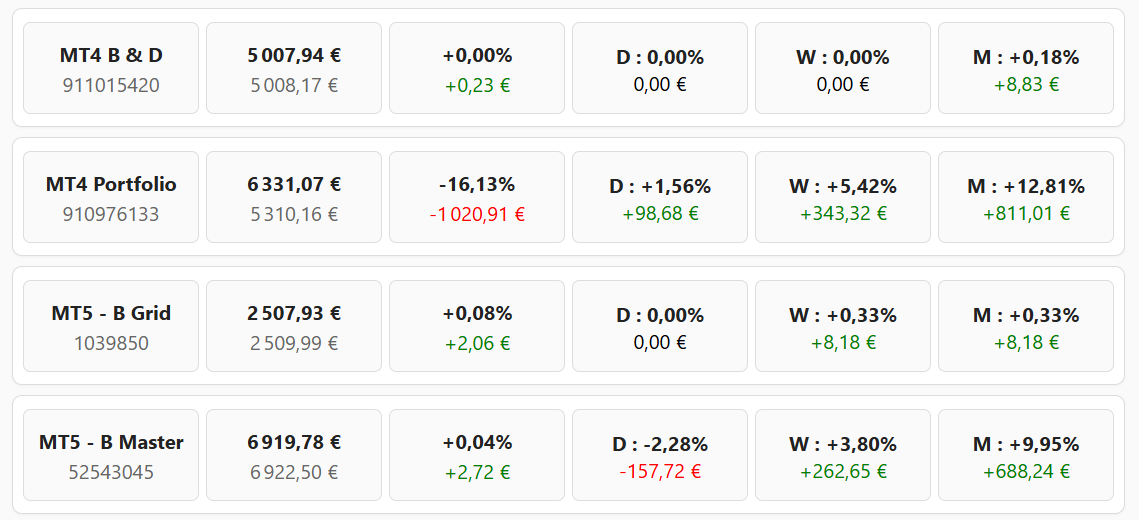Open the MT5 - B Master account card
This screenshot has height=520, width=1139.
point(111,455)
